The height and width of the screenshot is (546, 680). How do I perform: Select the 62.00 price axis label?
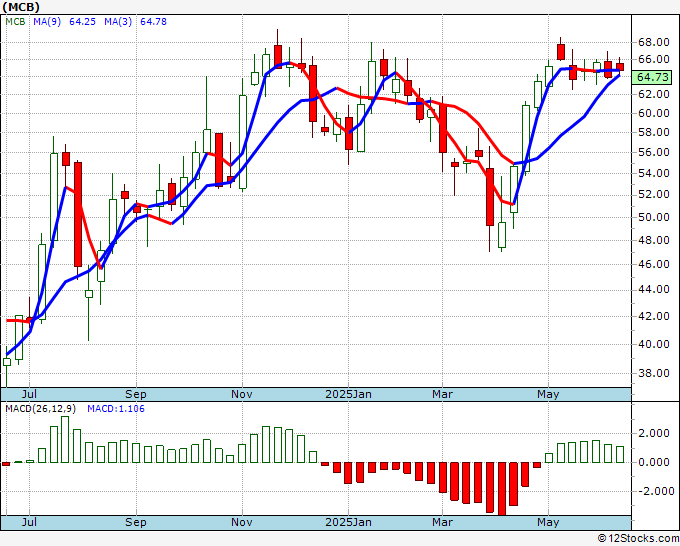pos(653,94)
